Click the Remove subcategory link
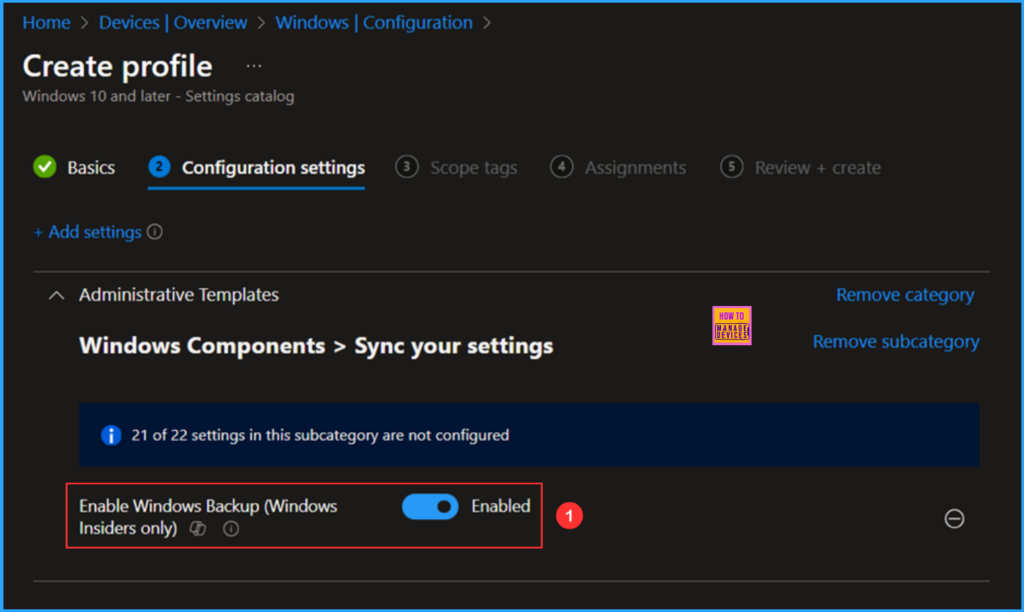This screenshot has width=1024, height=612. click(x=896, y=342)
